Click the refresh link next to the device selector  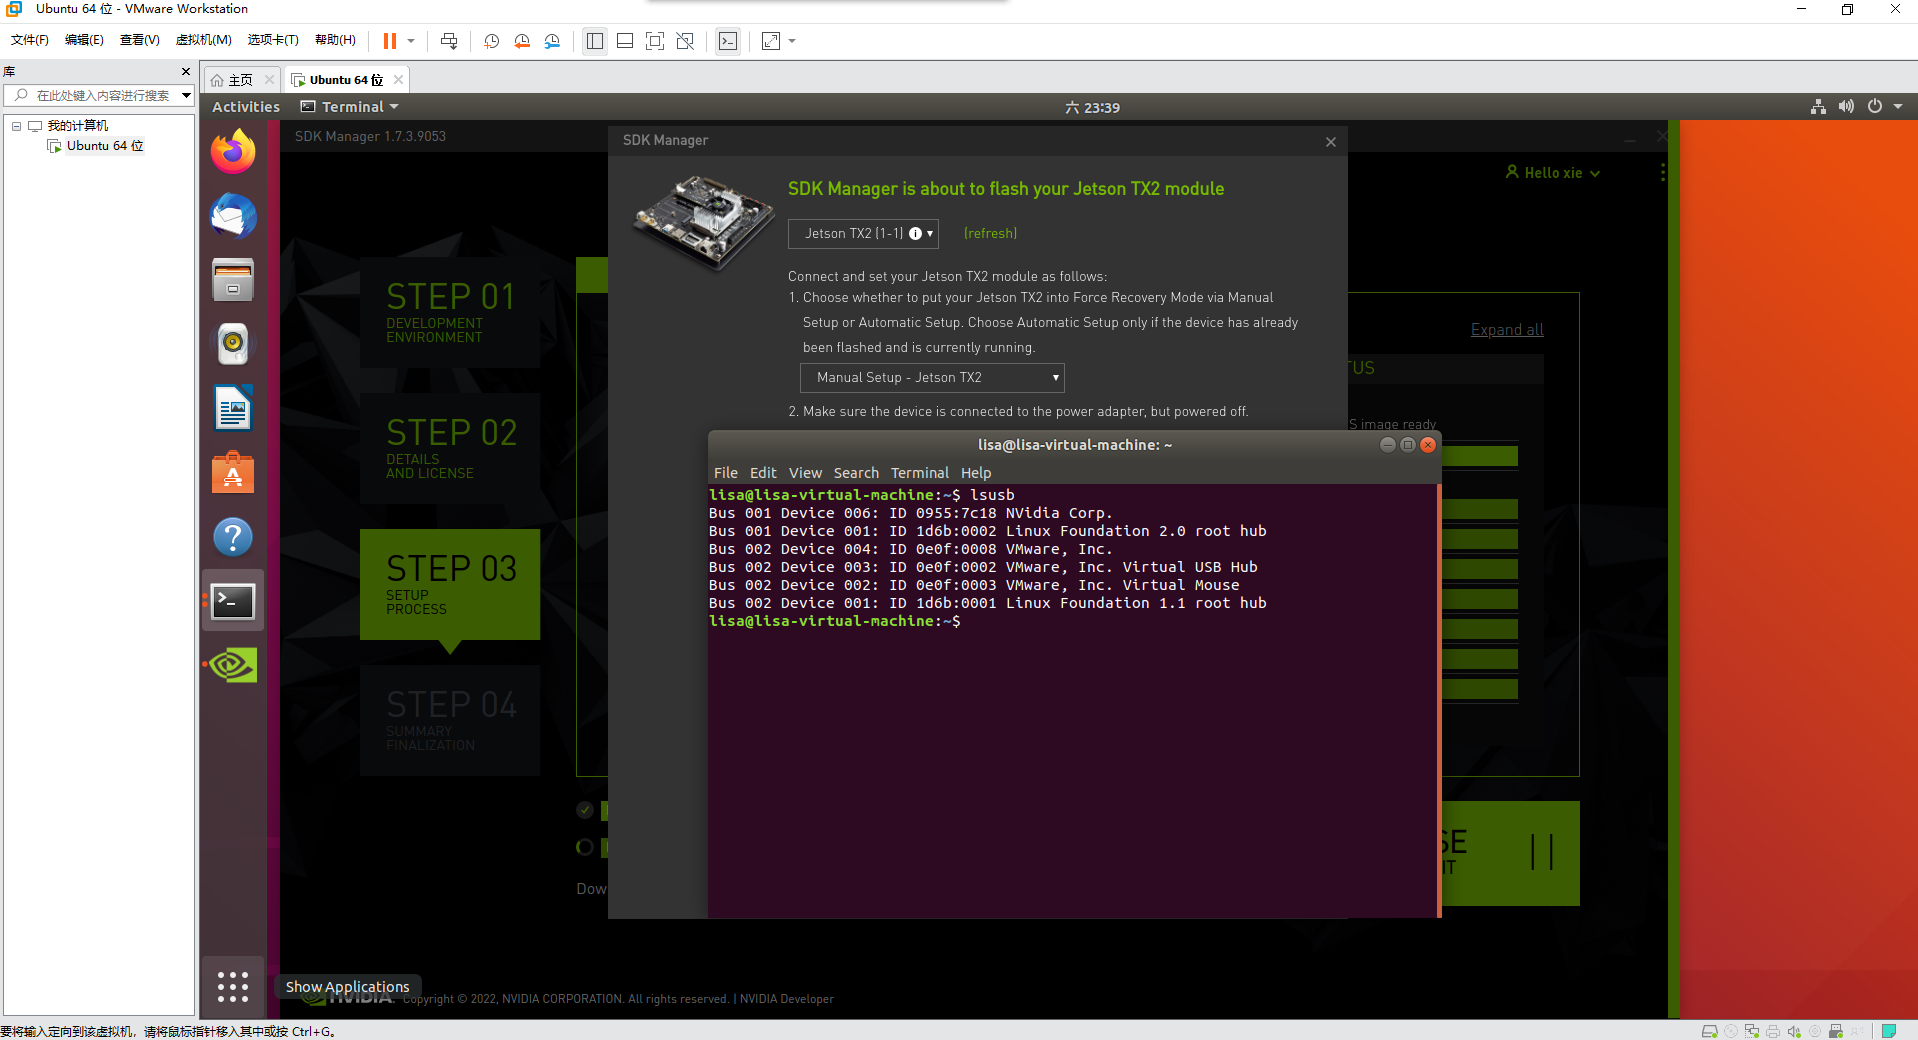click(x=989, y=233)
